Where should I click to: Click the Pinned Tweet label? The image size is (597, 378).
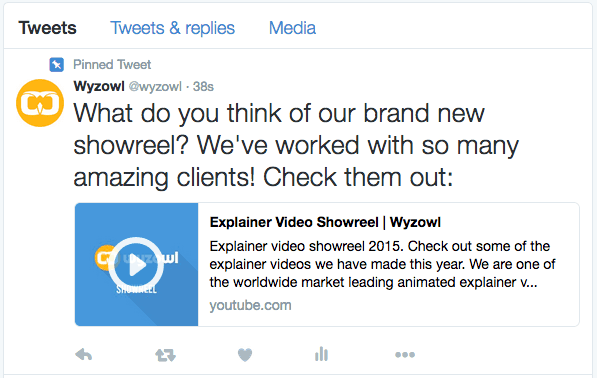(112, 64)
